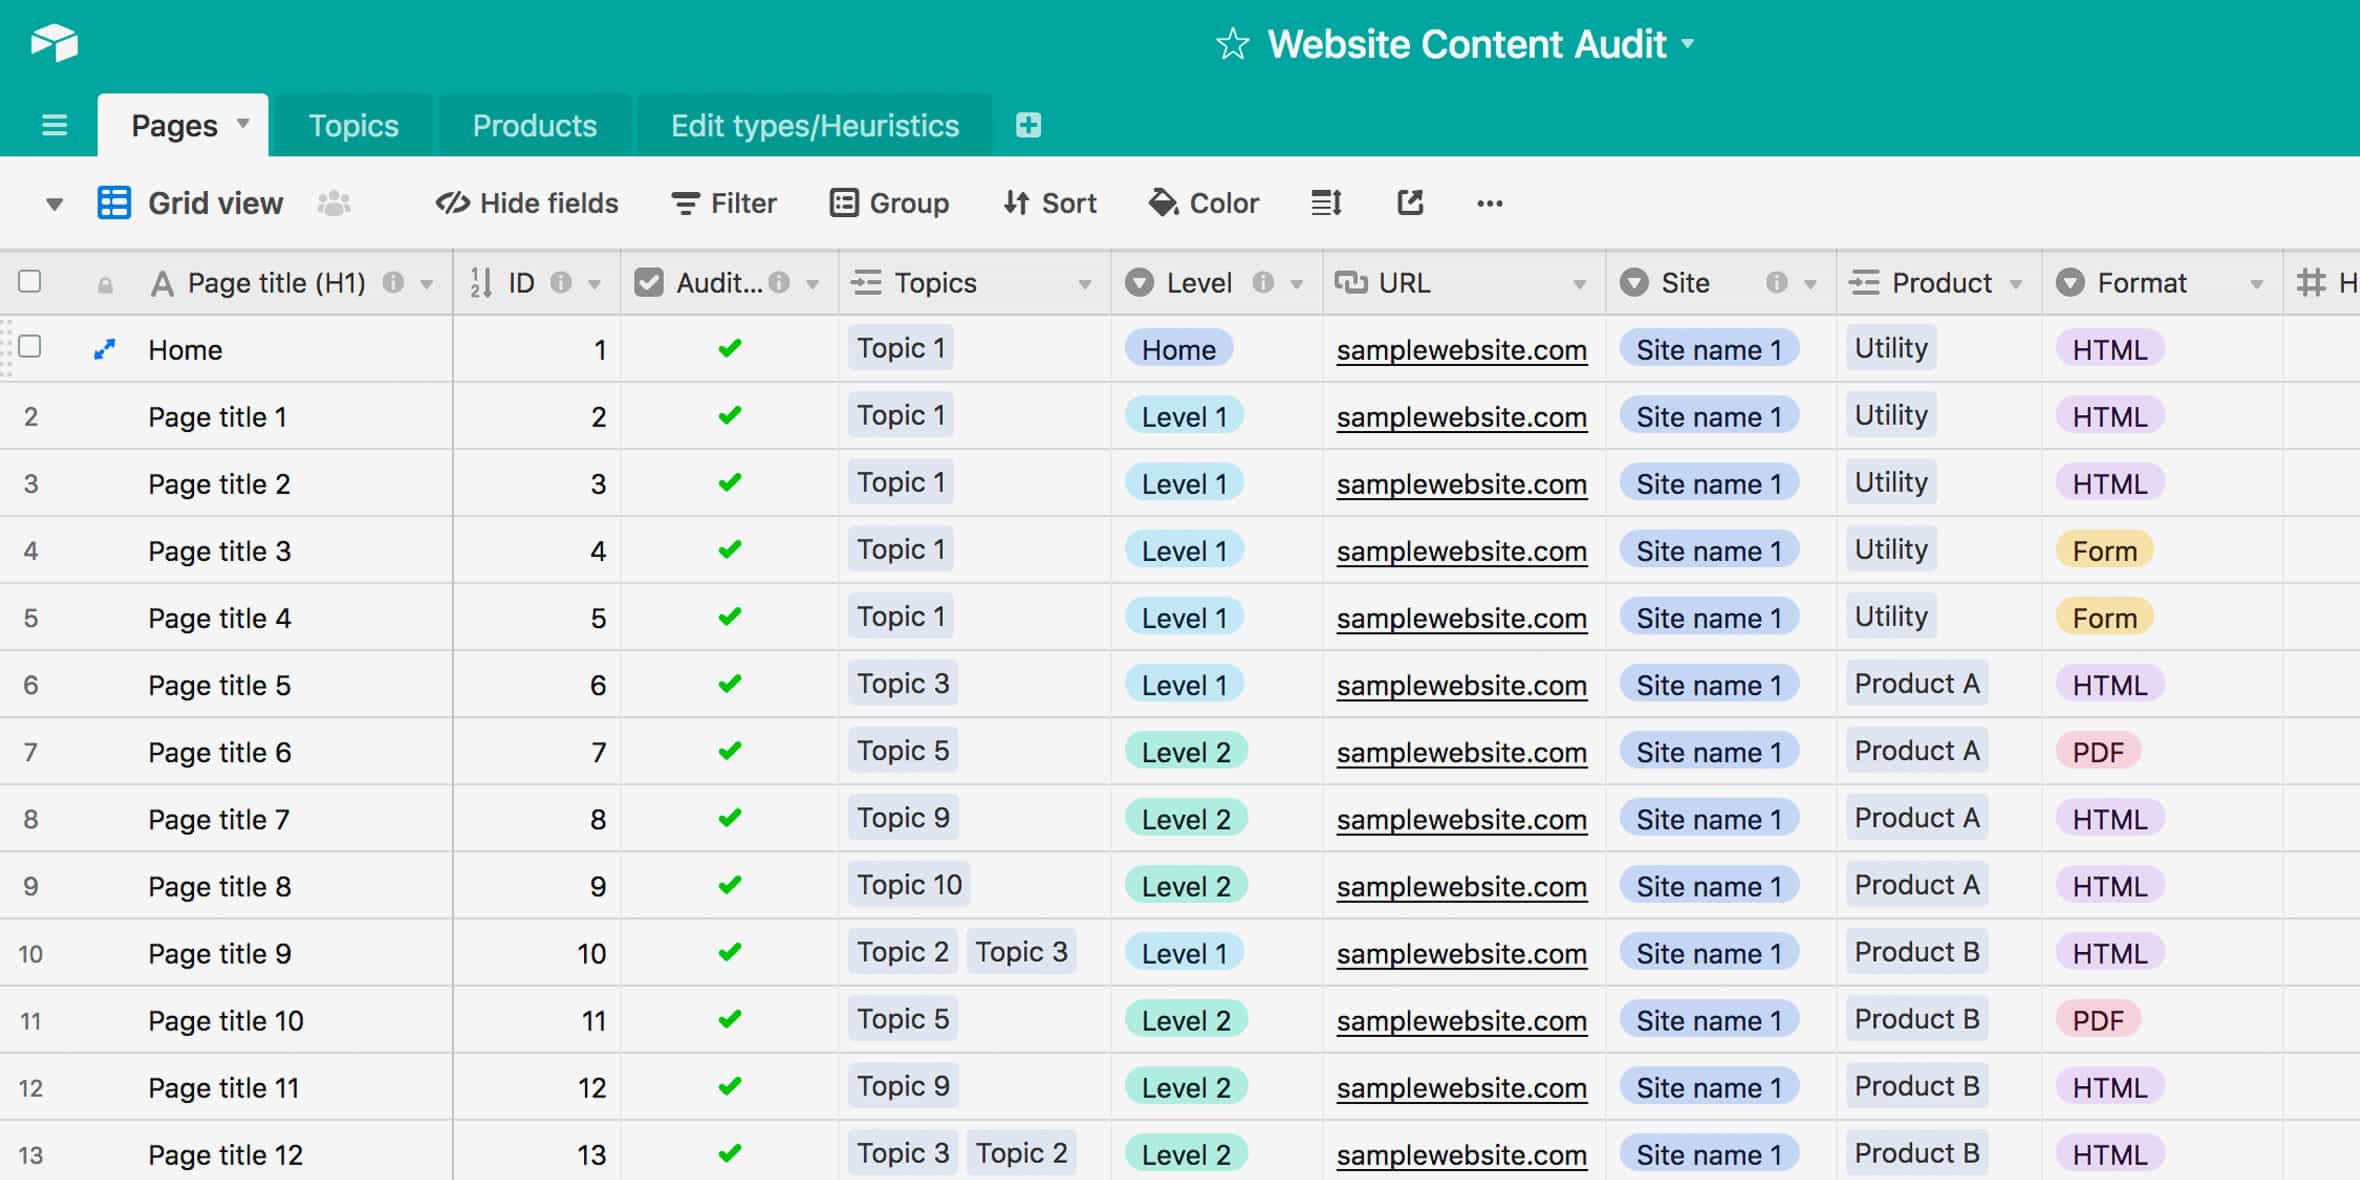
Task: Click the lock icon in header row
Action: (x=105, y=285)
